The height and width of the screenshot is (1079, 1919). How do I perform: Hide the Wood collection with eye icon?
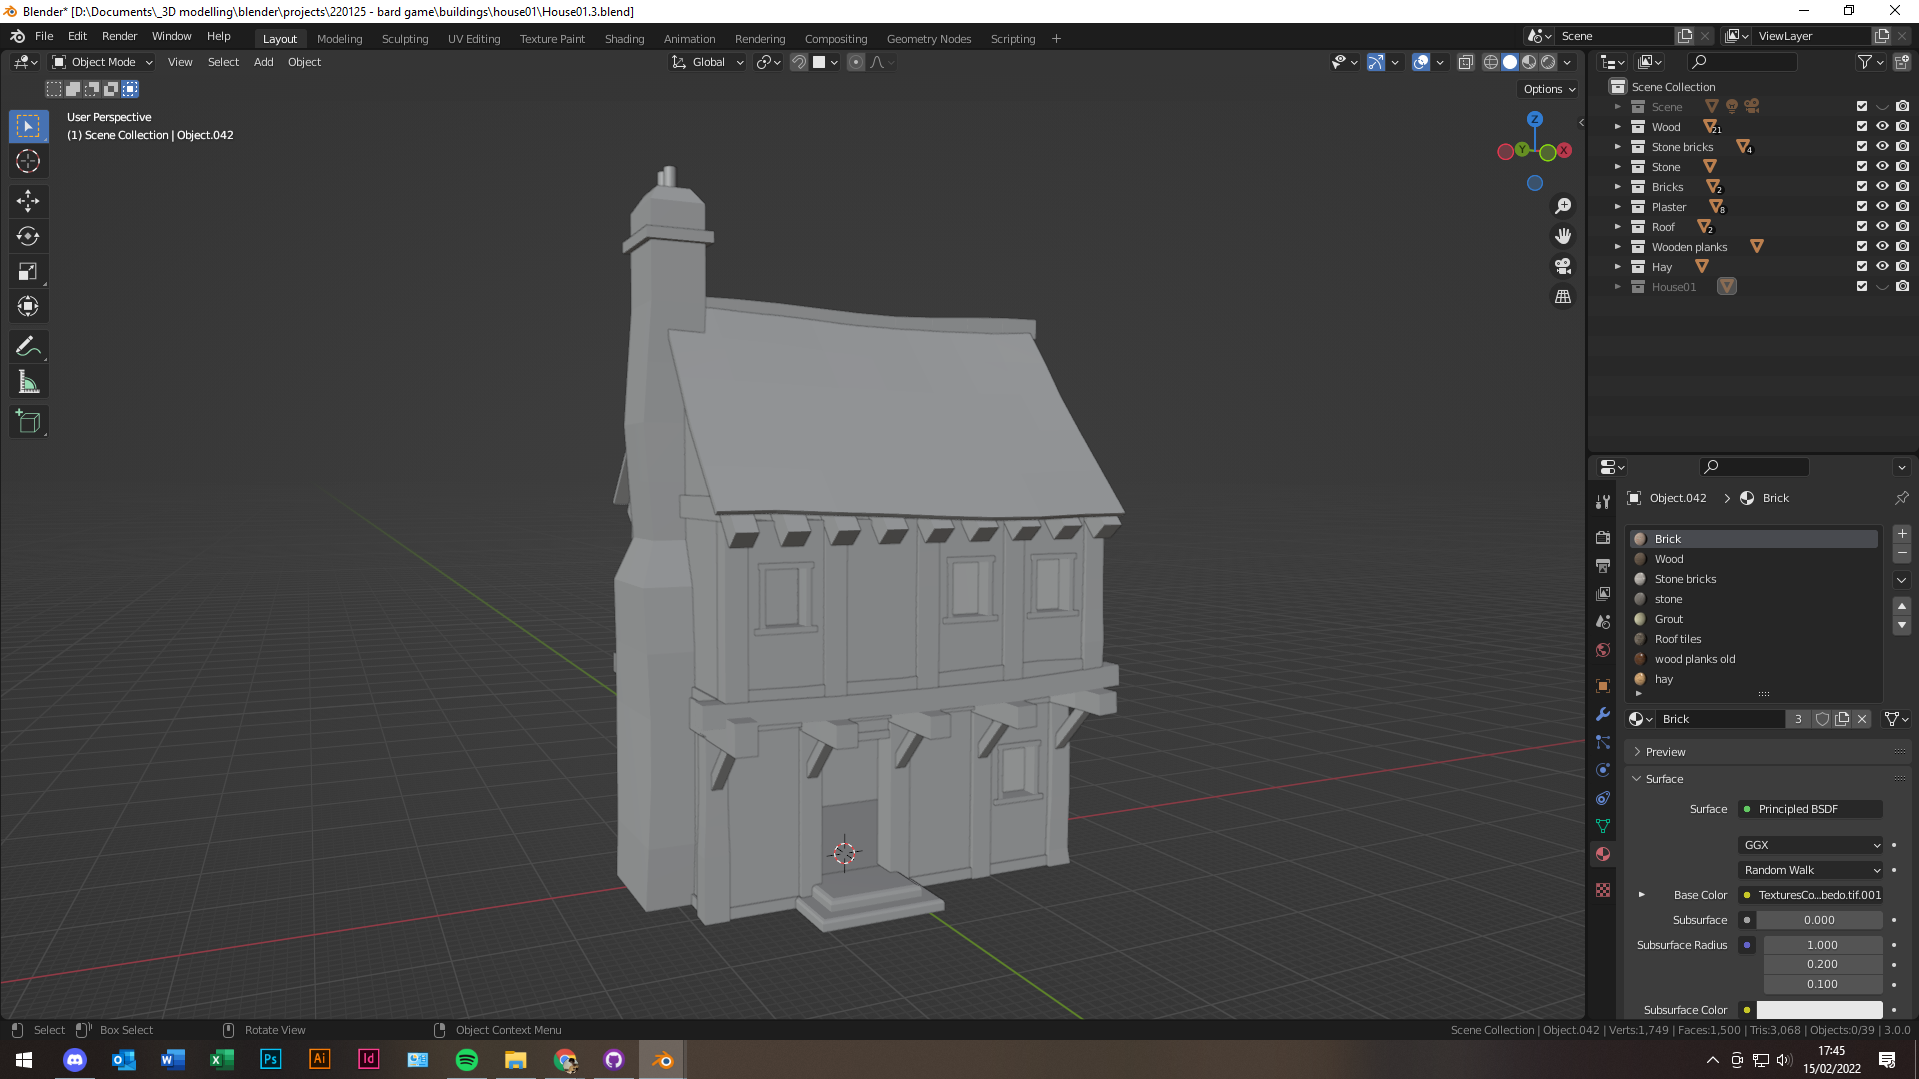click(1882, 127)
